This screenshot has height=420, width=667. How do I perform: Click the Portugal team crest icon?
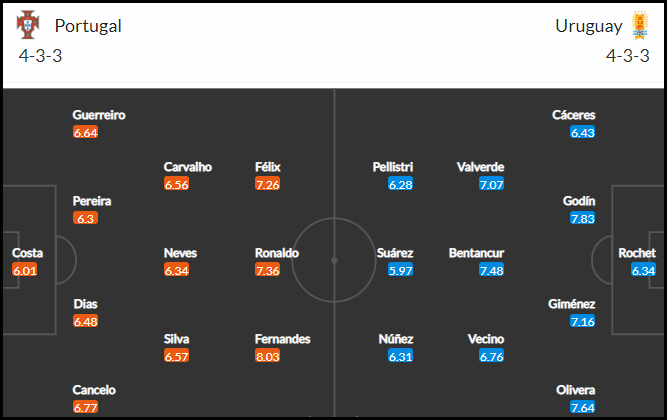tap(28, 25)
